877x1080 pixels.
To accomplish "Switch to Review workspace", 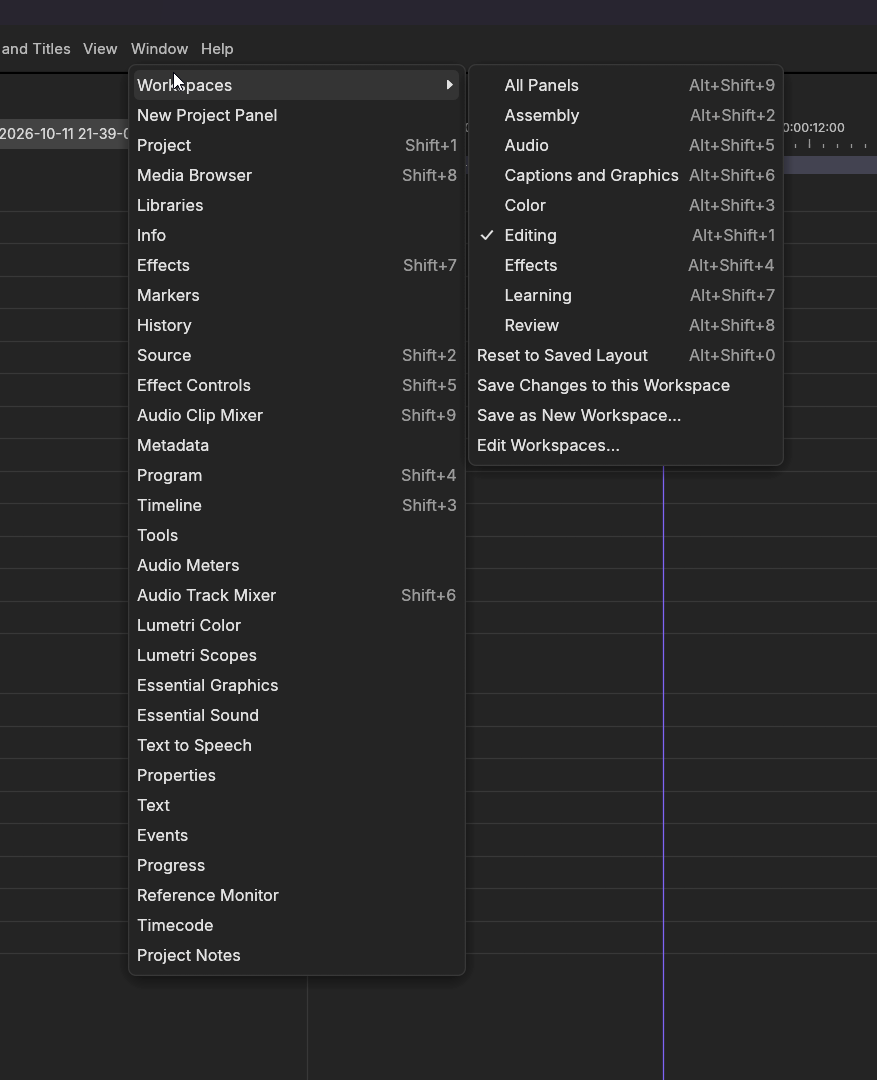I will [626, 325].
